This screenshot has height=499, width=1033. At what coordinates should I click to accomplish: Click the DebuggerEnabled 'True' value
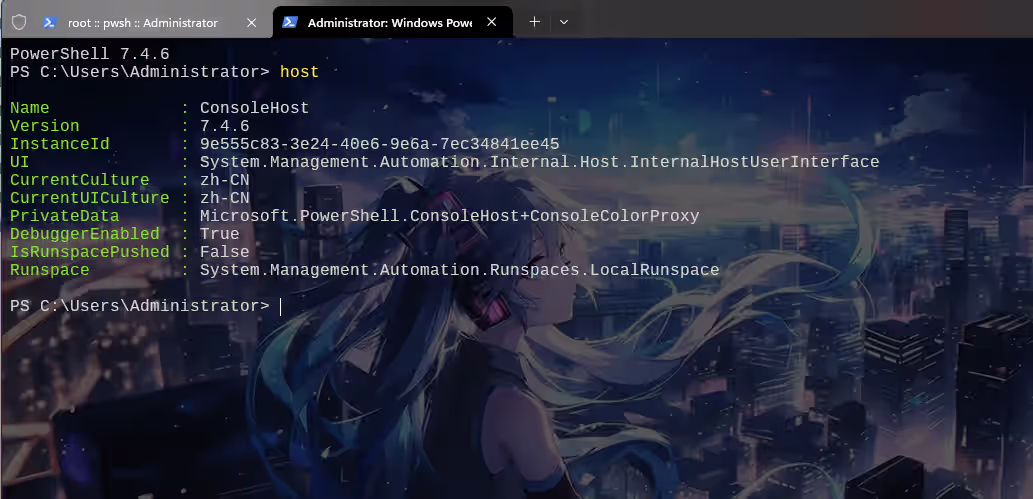pos(219,234)
